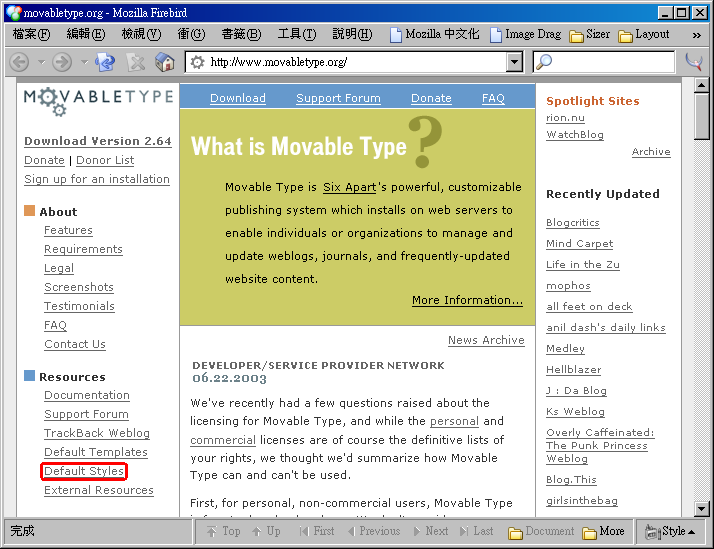Go to Next in site navigation bar
The width and height of the screenshot is (714, 549).
coord(431,531)
